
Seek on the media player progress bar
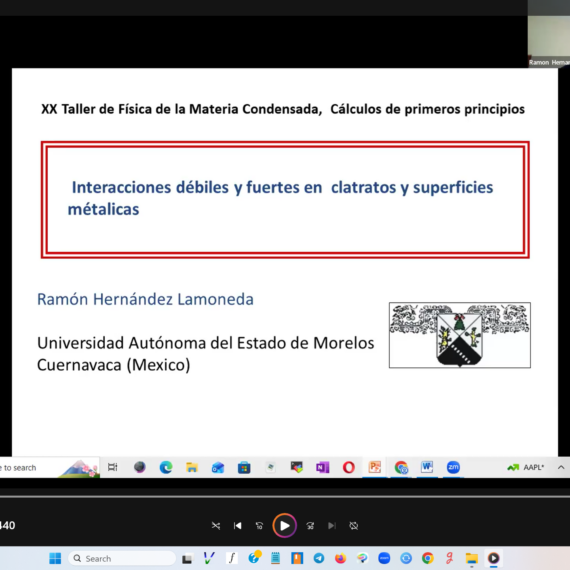coord(285,496)
